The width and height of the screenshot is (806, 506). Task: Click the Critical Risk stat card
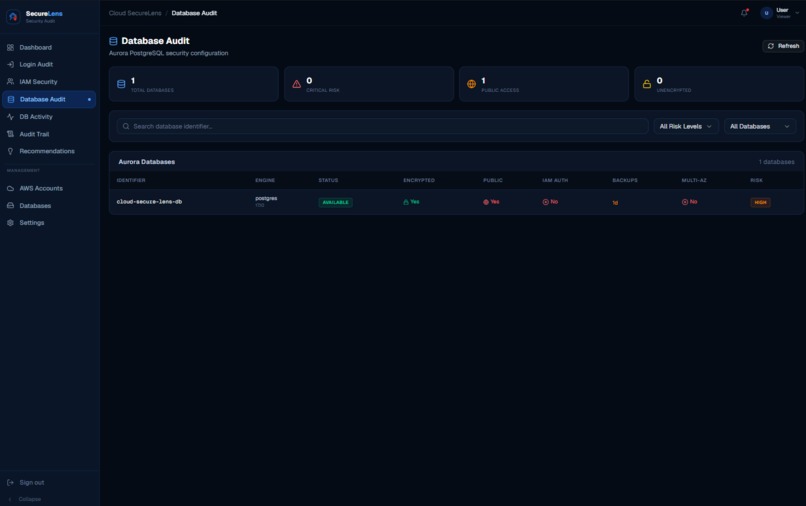pyautogui.click(x=369, y=84)
